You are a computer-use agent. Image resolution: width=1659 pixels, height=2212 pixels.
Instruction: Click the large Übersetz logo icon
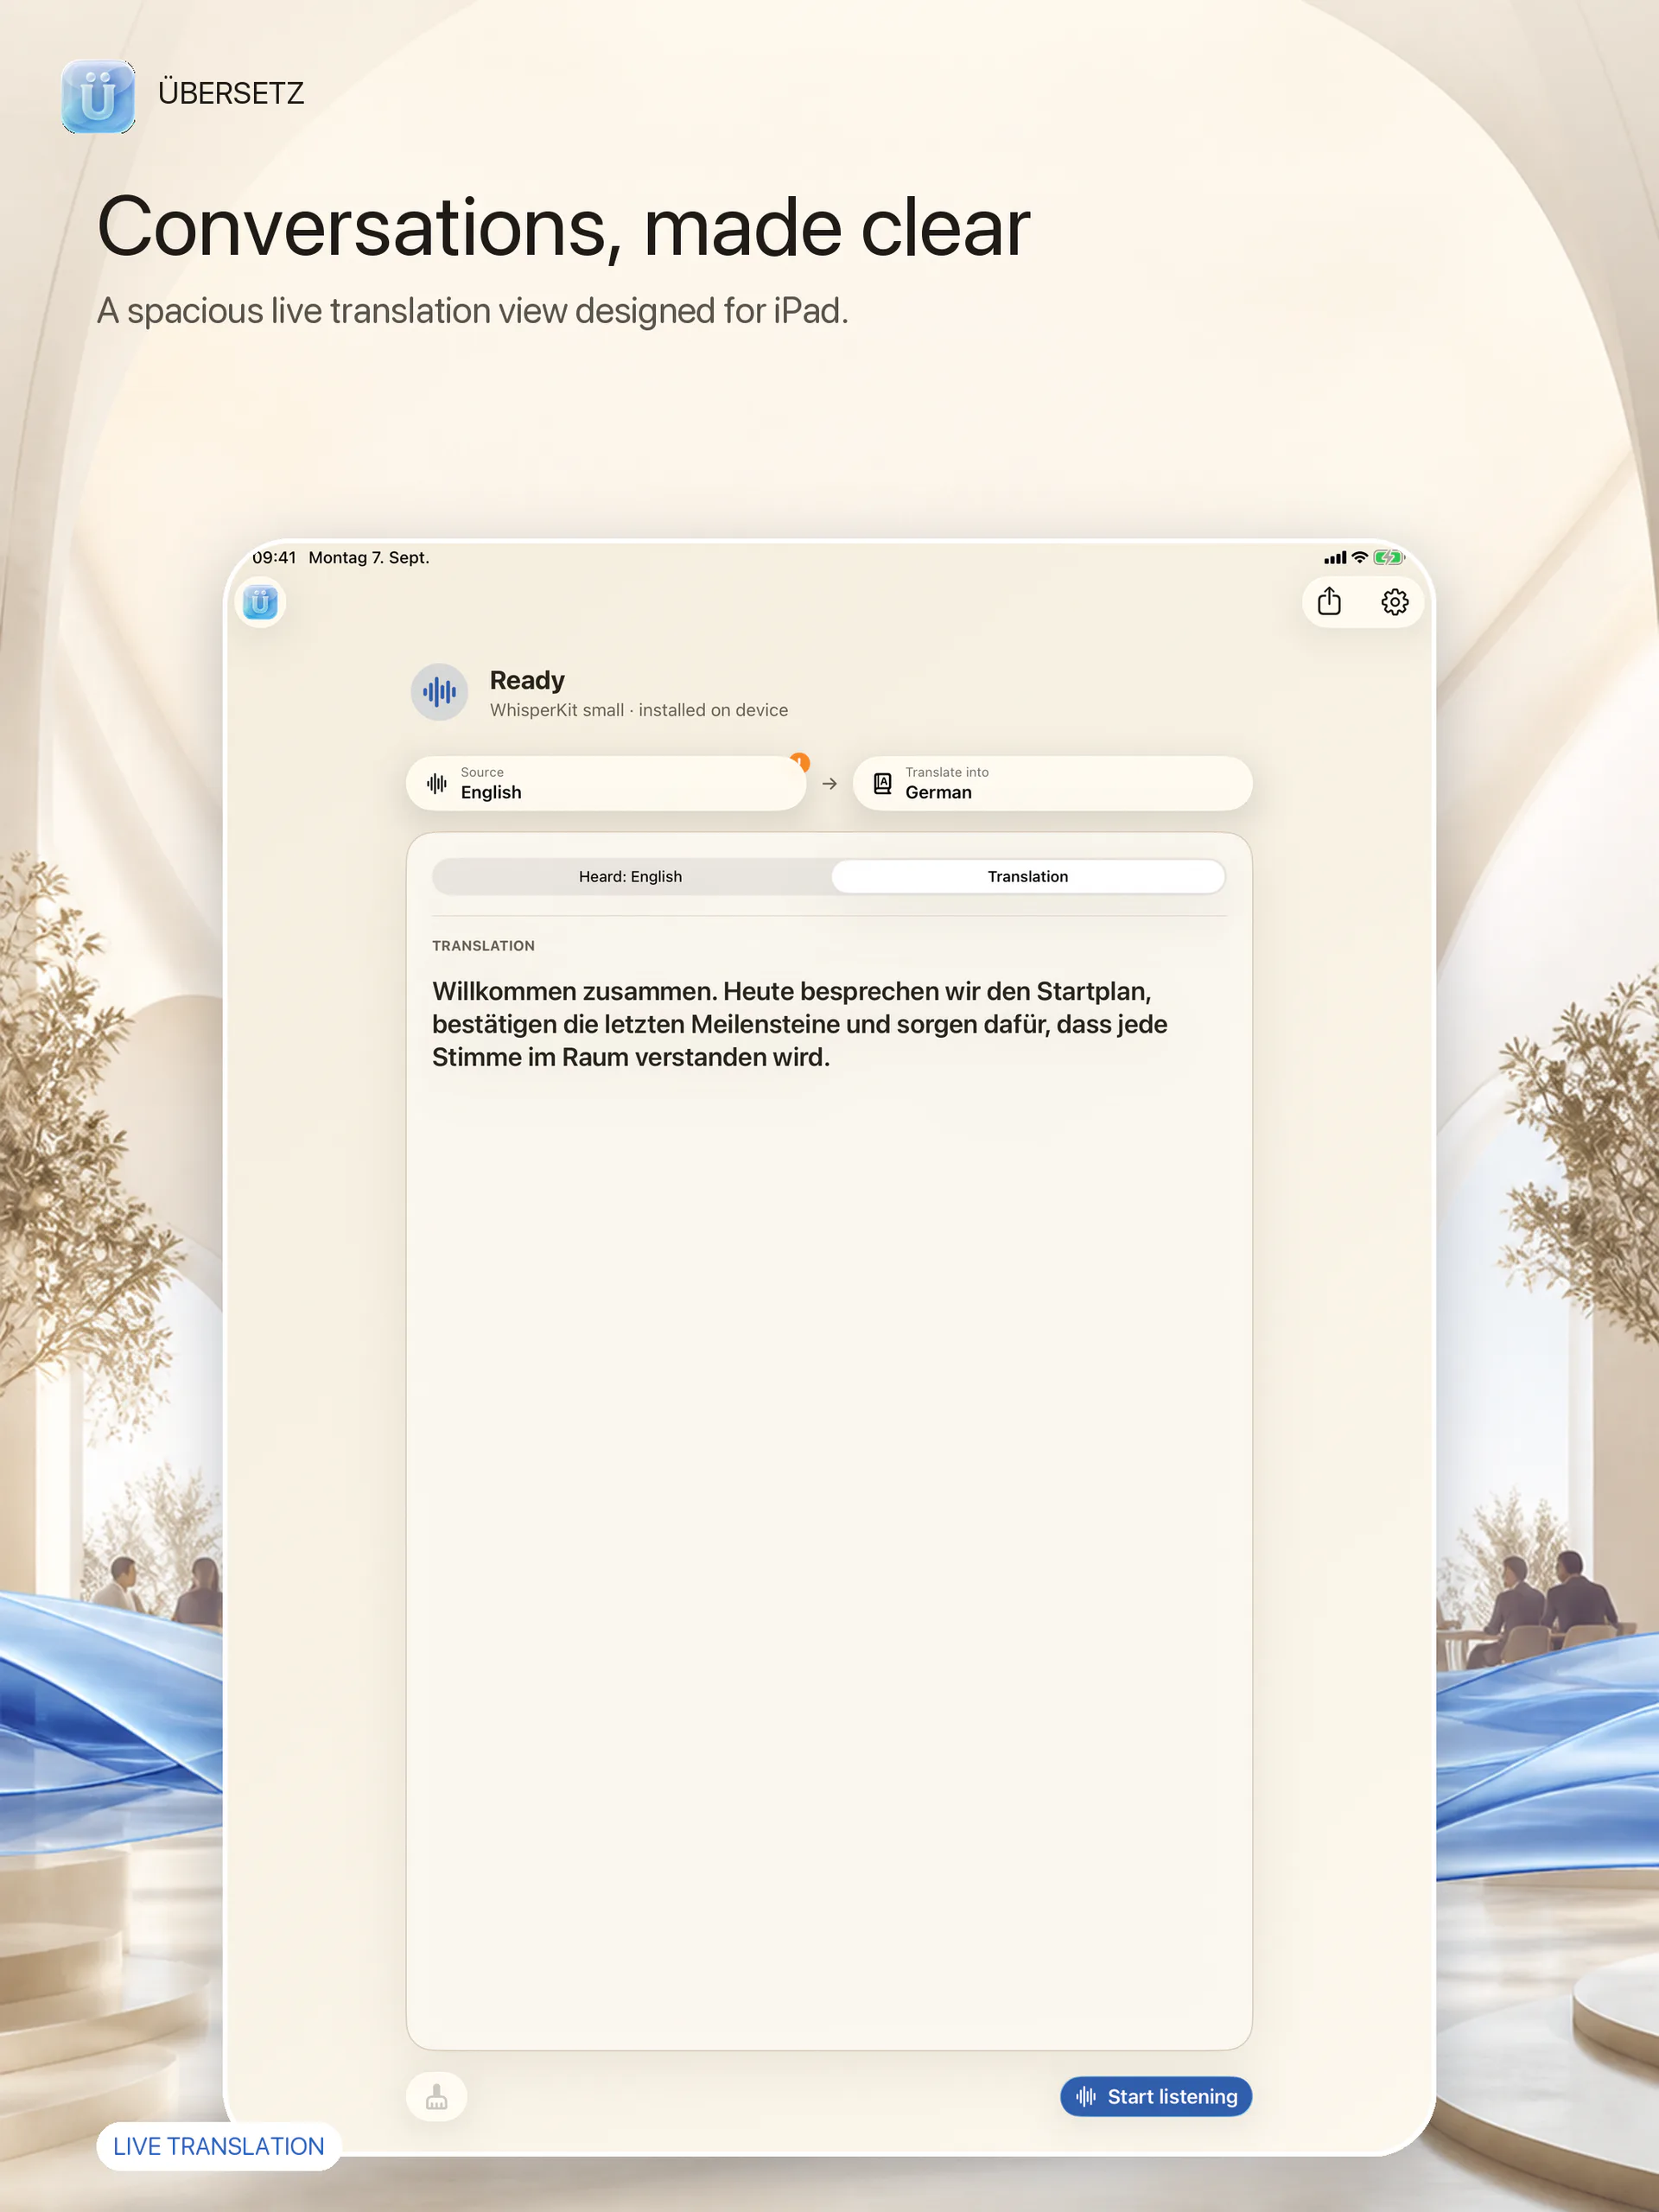coord(98,96)
